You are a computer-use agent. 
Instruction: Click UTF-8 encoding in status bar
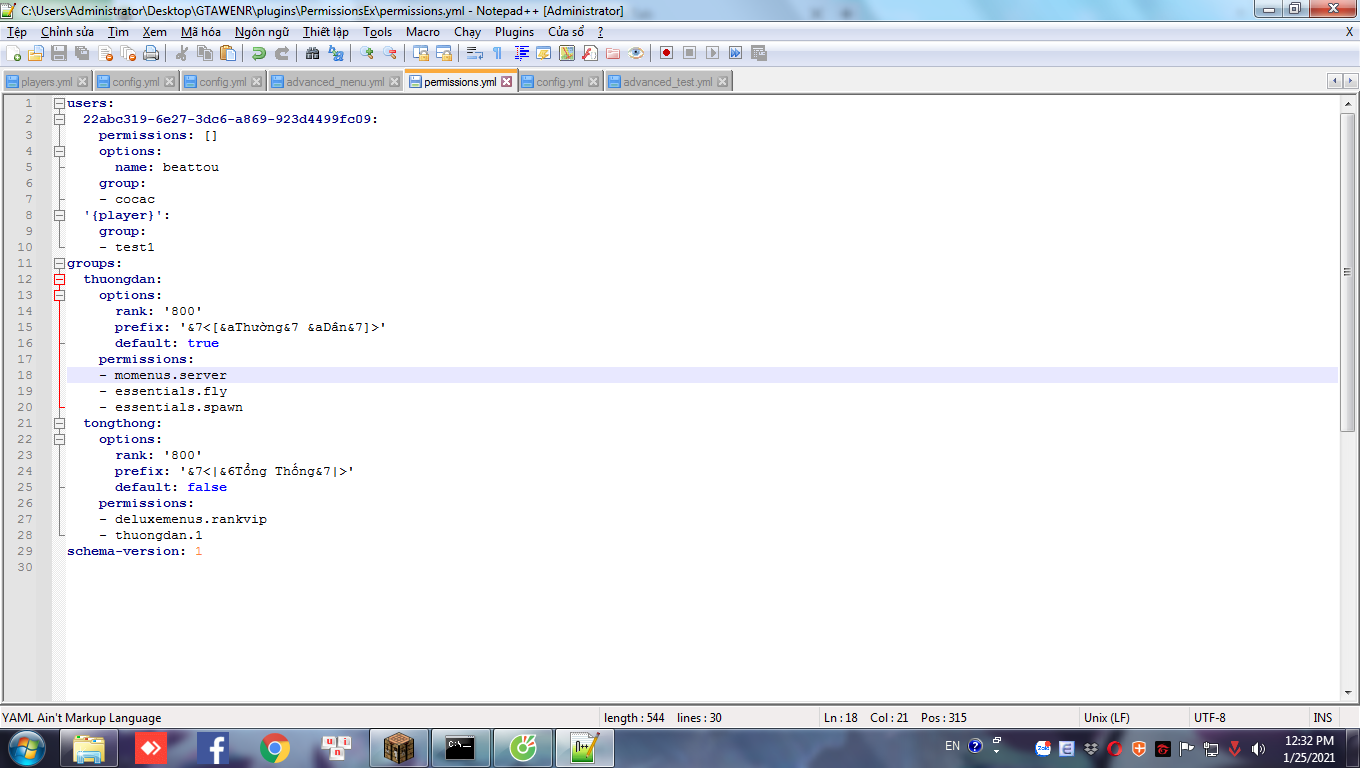pos(1209,717)
